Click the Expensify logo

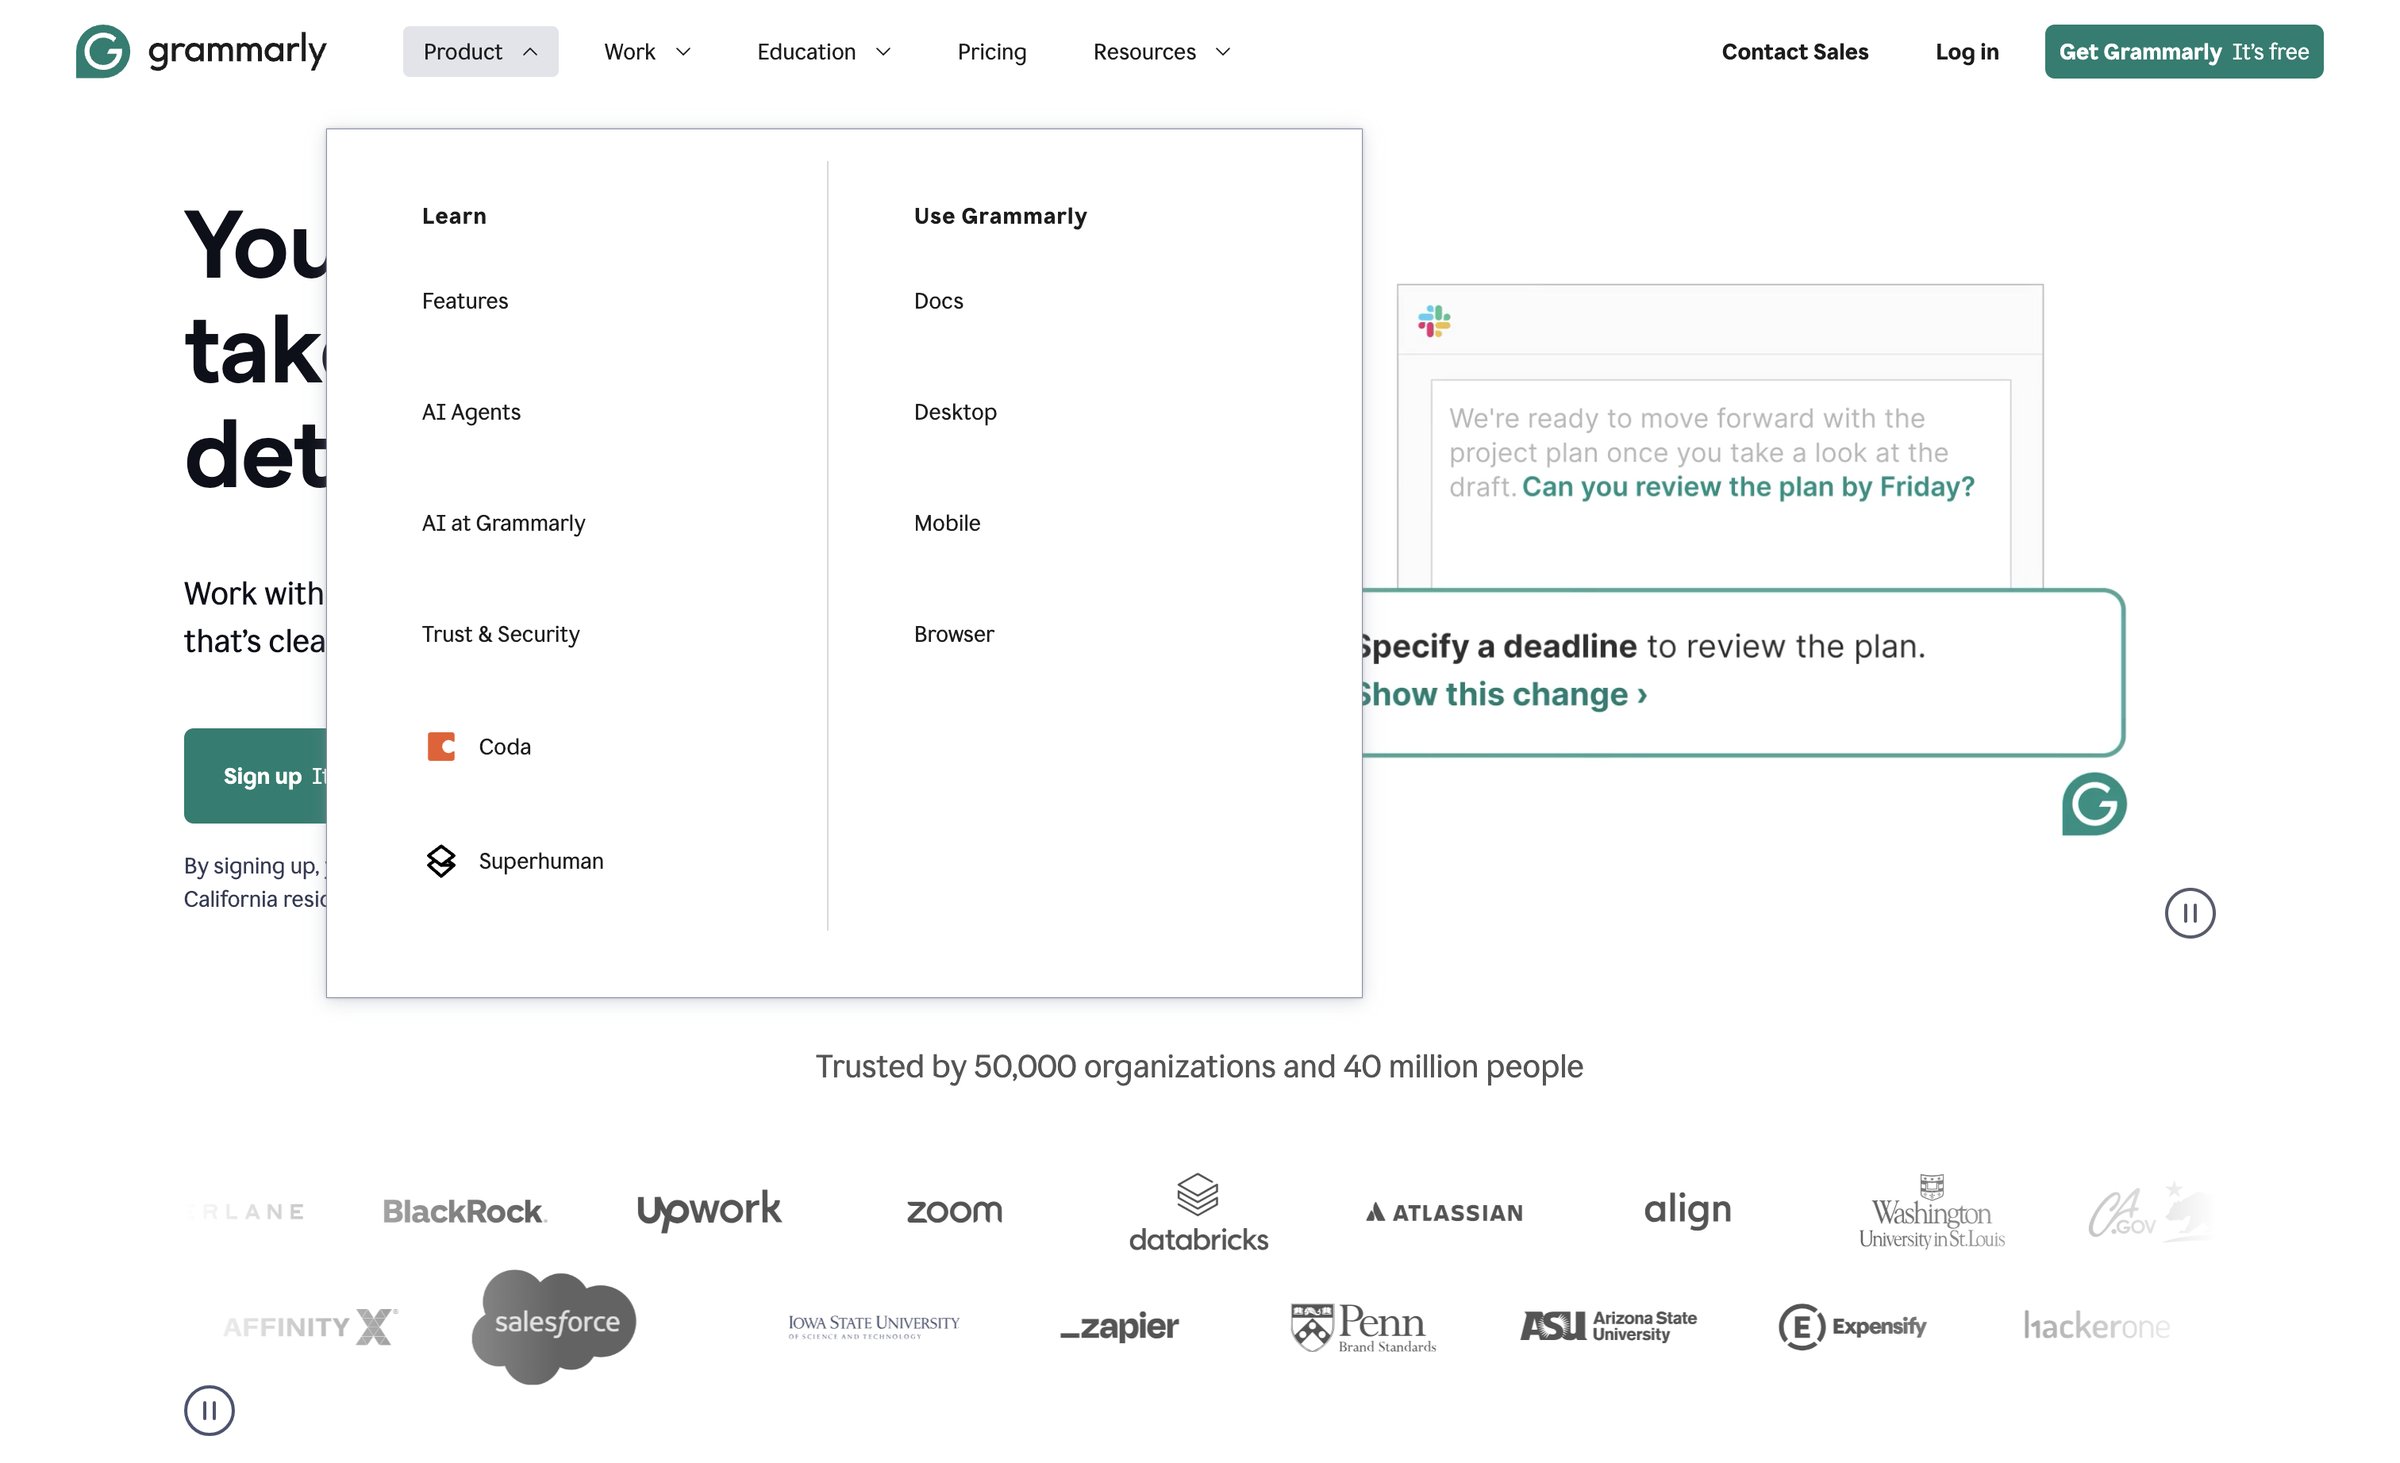coord(1852,1327)
